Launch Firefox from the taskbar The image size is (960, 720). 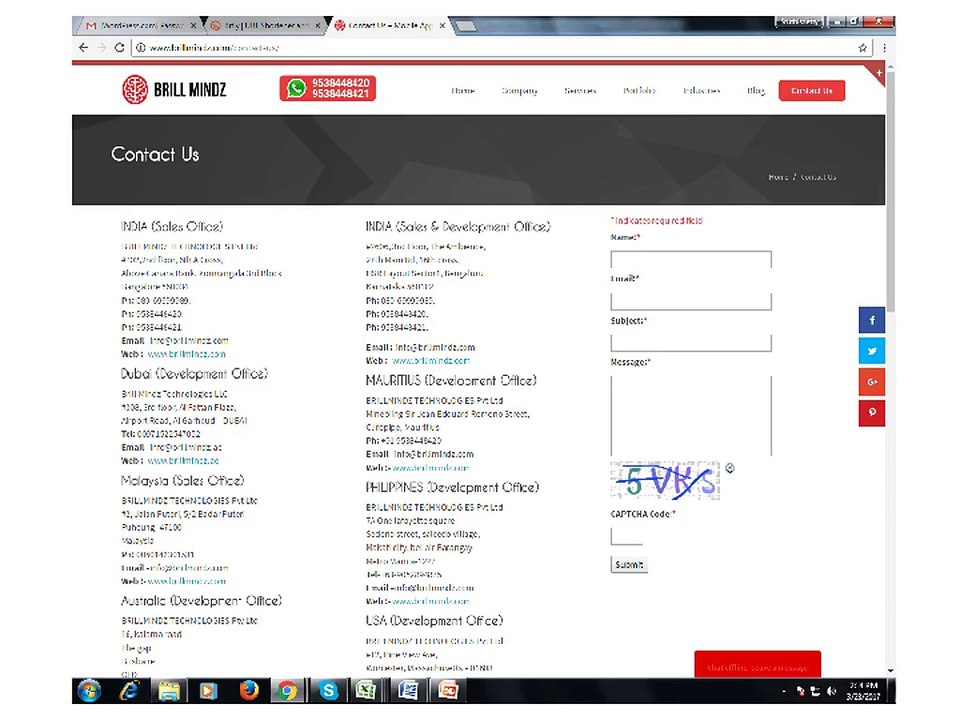[x=248, y=691]
